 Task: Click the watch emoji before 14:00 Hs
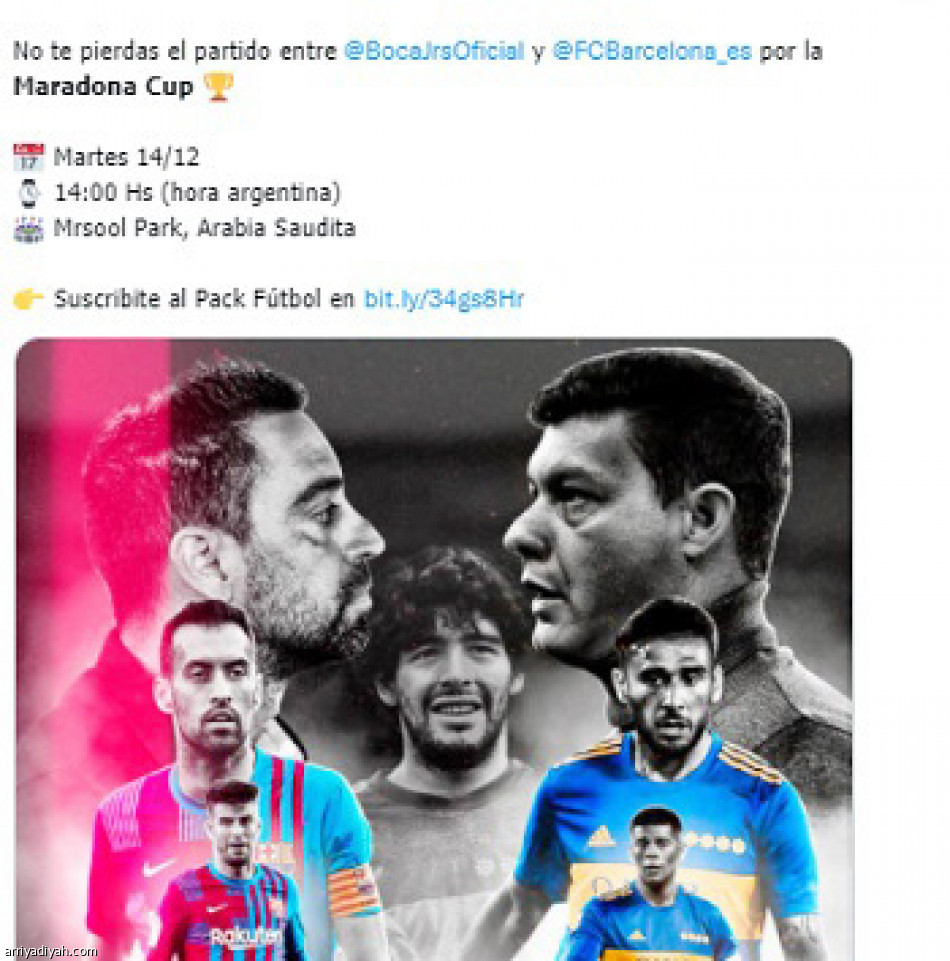[29, 194]
